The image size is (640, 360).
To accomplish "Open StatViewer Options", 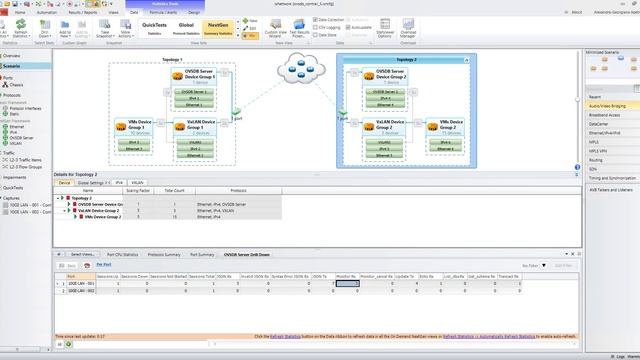I will [x=385, y=28].
